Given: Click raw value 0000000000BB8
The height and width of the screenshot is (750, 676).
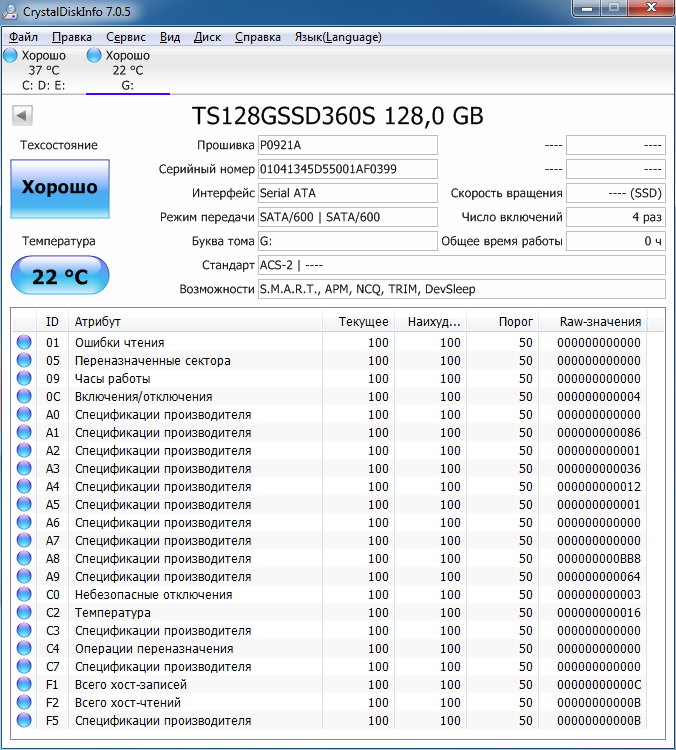Looking at the screenshot, I should click(x=598, y=559).
